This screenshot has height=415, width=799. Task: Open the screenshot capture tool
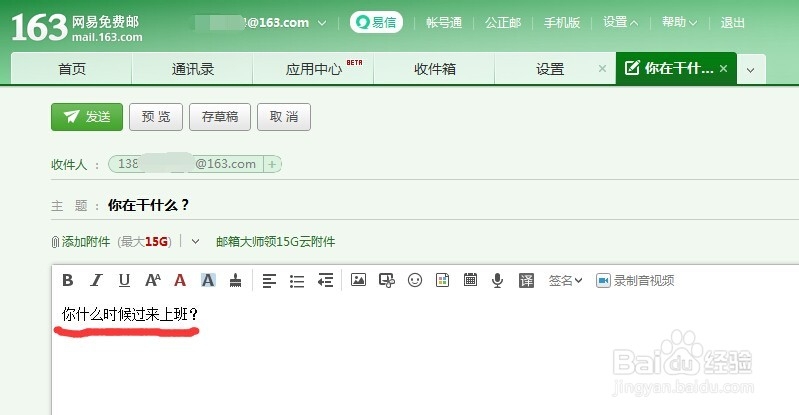[387, 280]
